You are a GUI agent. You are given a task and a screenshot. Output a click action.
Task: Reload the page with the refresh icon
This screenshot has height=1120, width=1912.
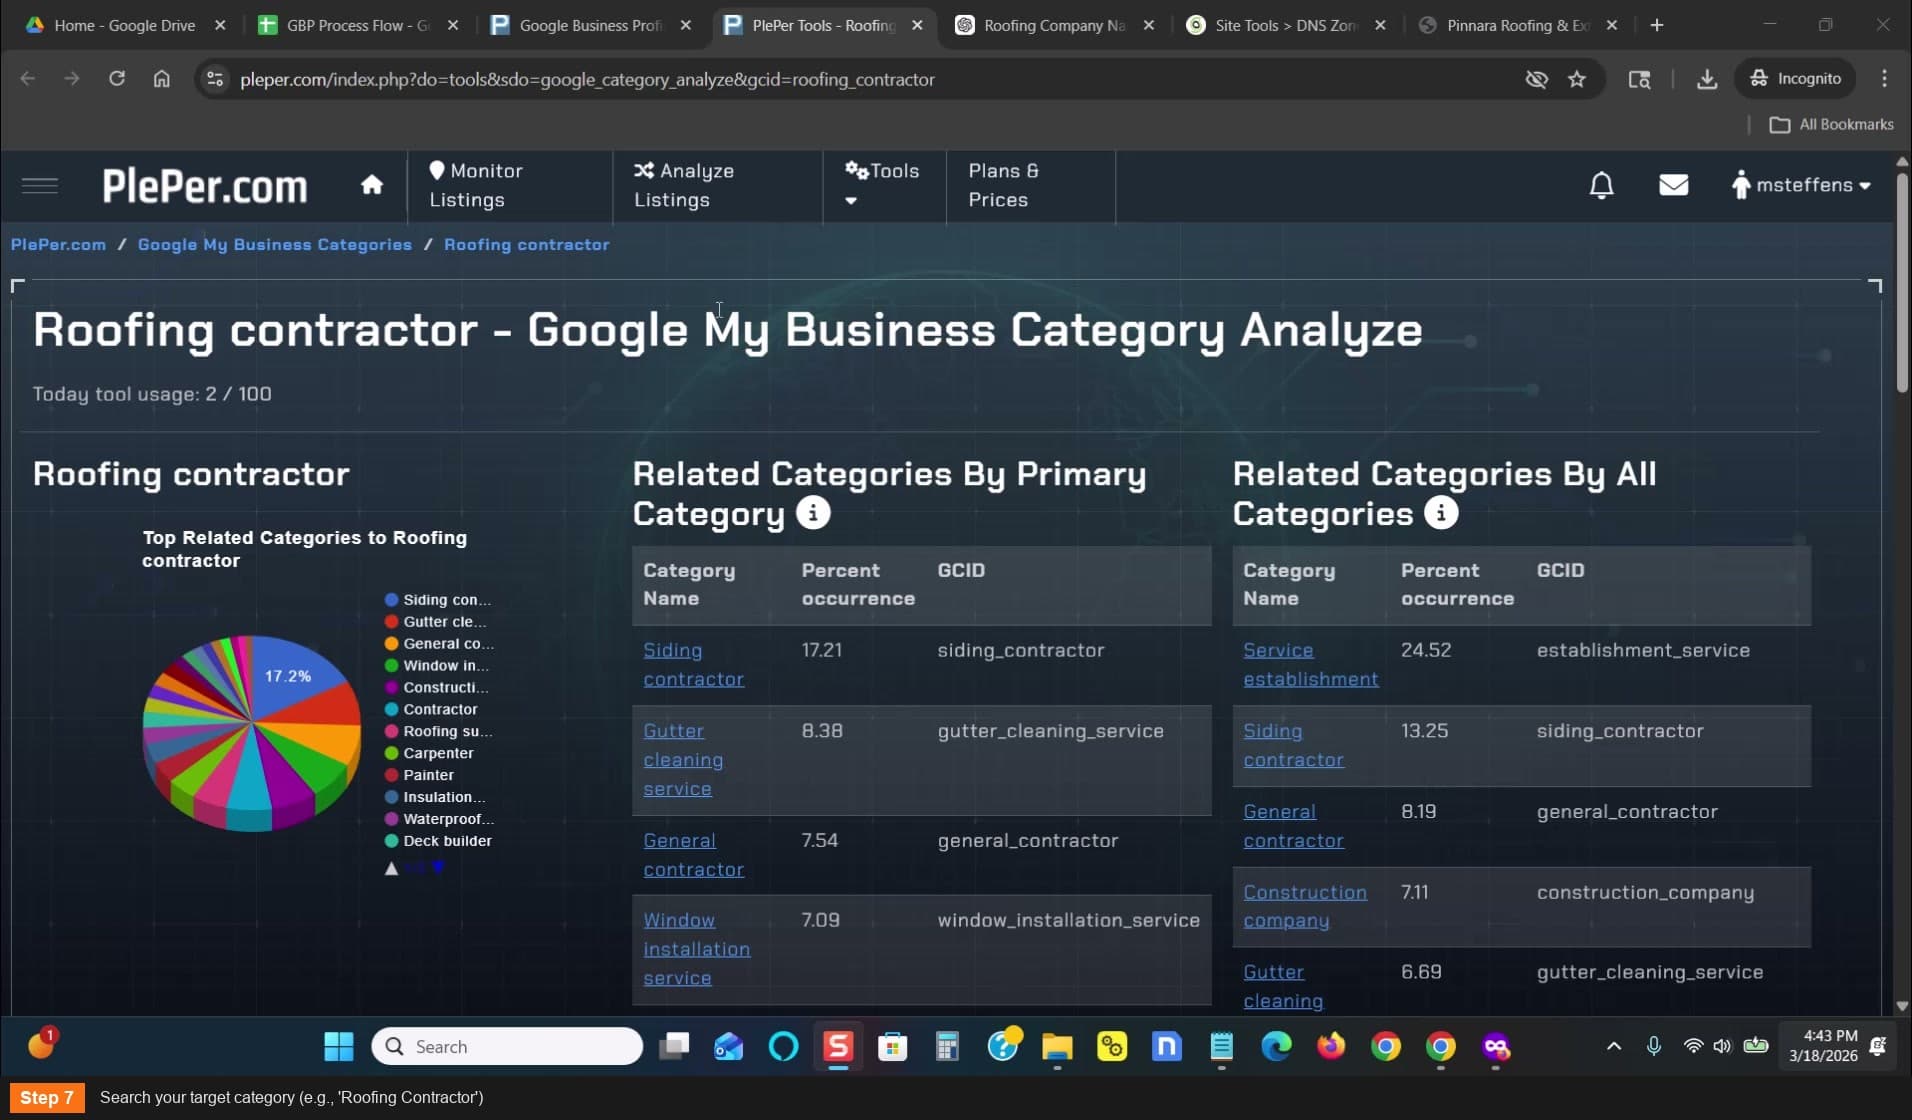(x=117, y=79)
